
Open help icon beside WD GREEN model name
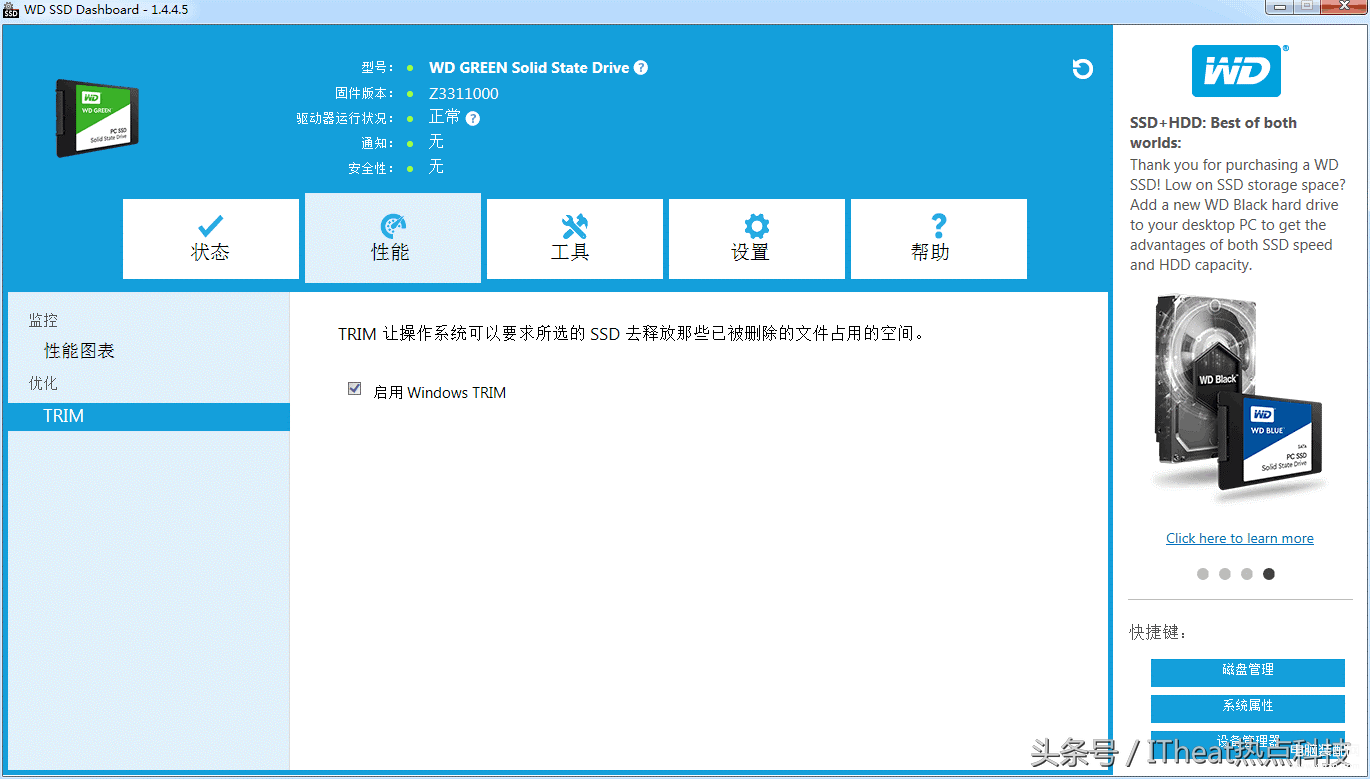pyautogui.click(x=641, y=68)
